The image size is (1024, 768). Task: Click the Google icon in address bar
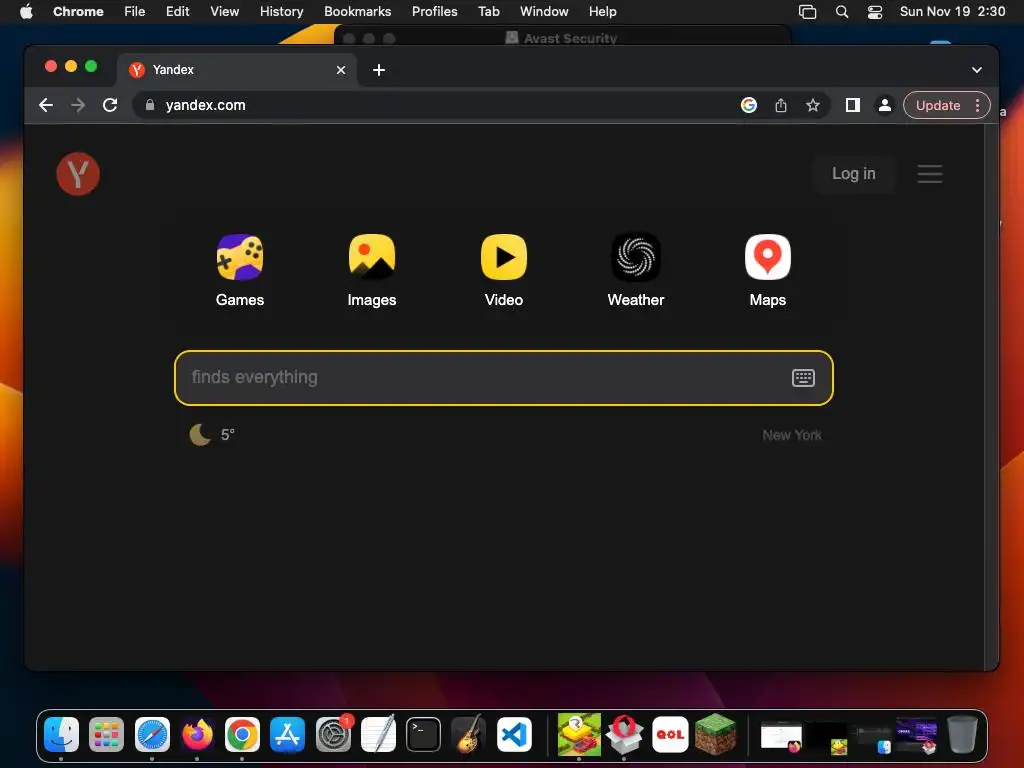pos(748,105)
